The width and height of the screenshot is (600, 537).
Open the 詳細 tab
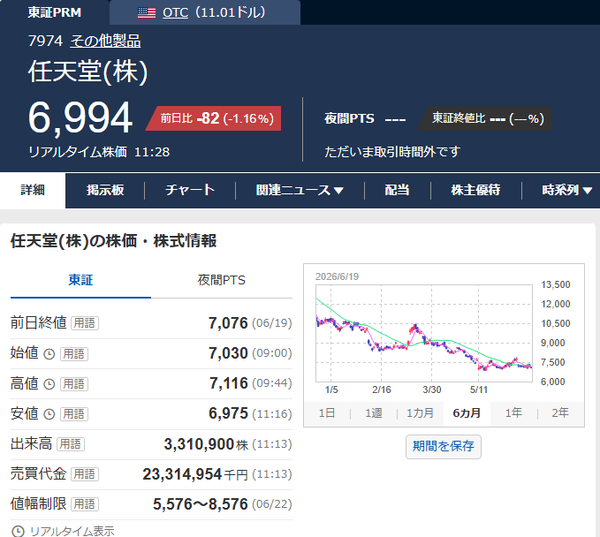33,190
